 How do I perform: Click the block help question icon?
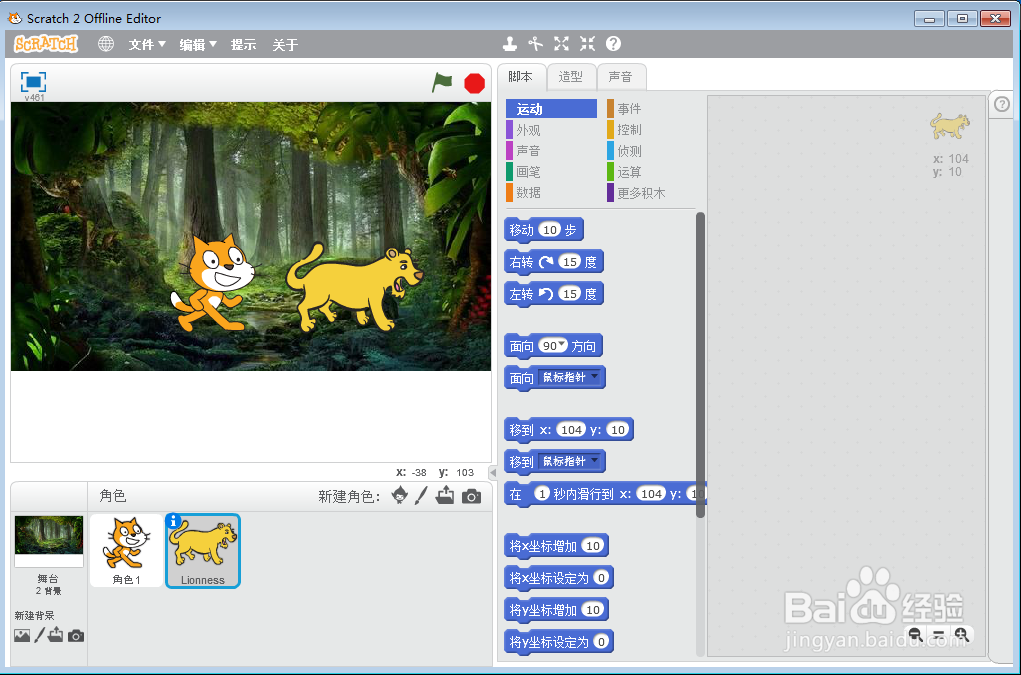point(613,44)
